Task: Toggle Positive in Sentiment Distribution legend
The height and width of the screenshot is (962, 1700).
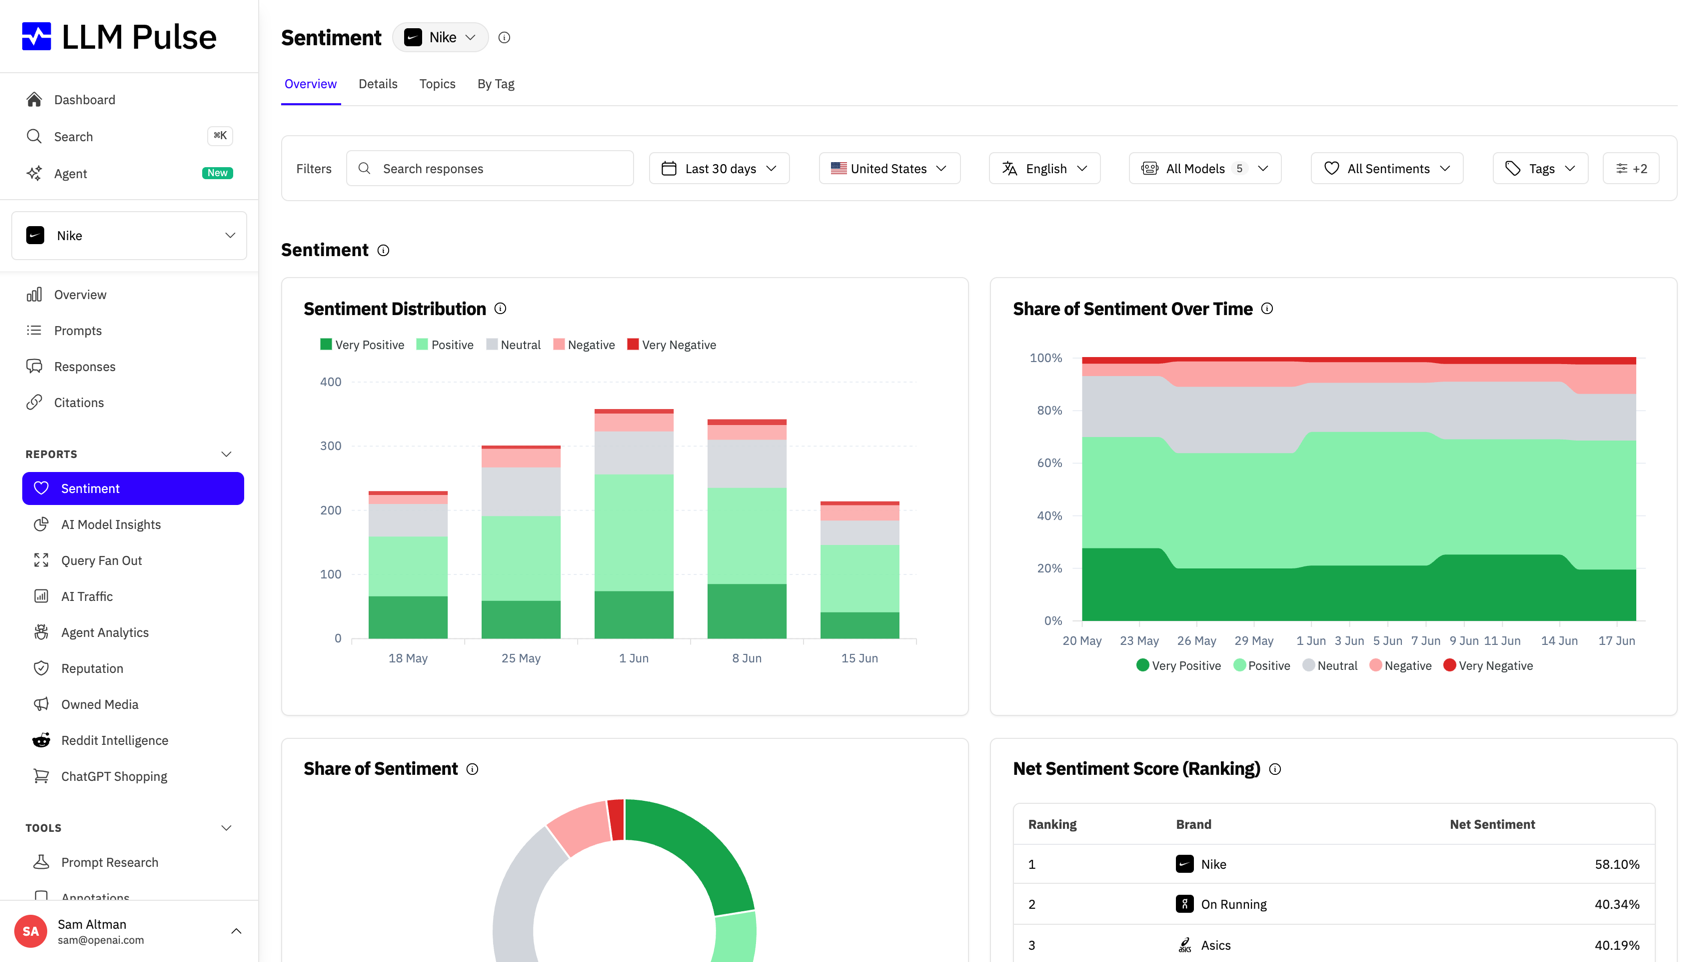Action: click(x=445, y=345)
